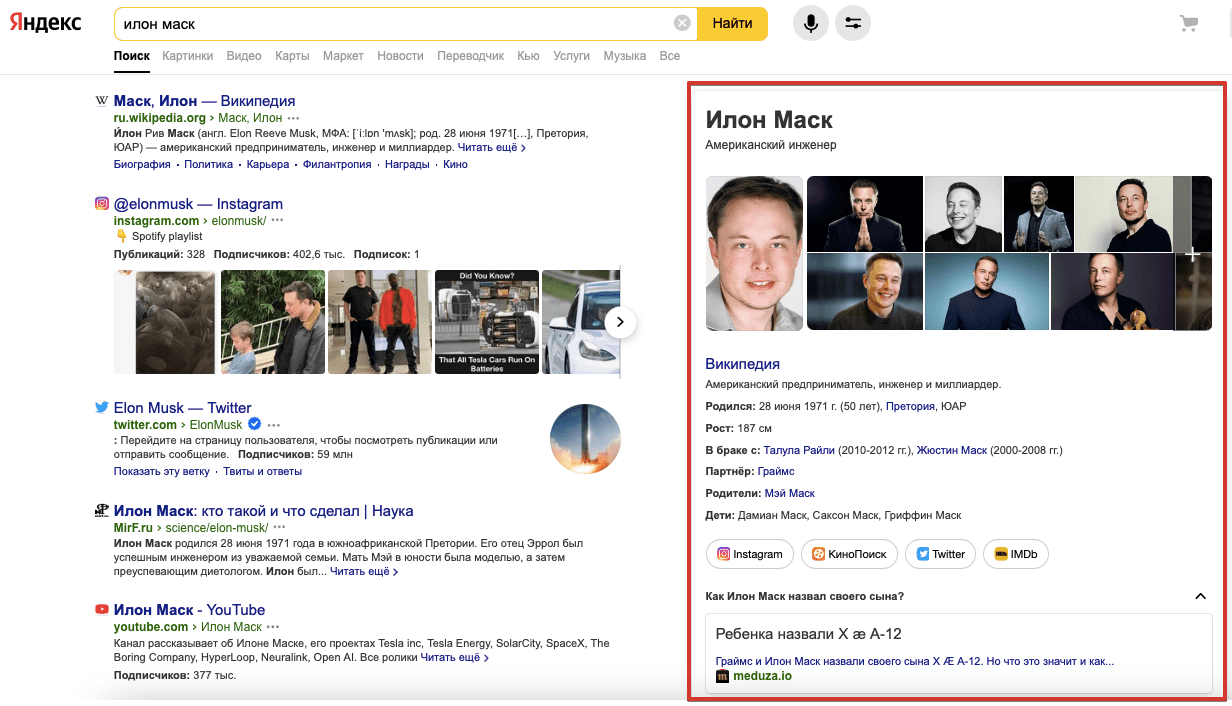Open the Музыка tab

[x=624, y=56]
